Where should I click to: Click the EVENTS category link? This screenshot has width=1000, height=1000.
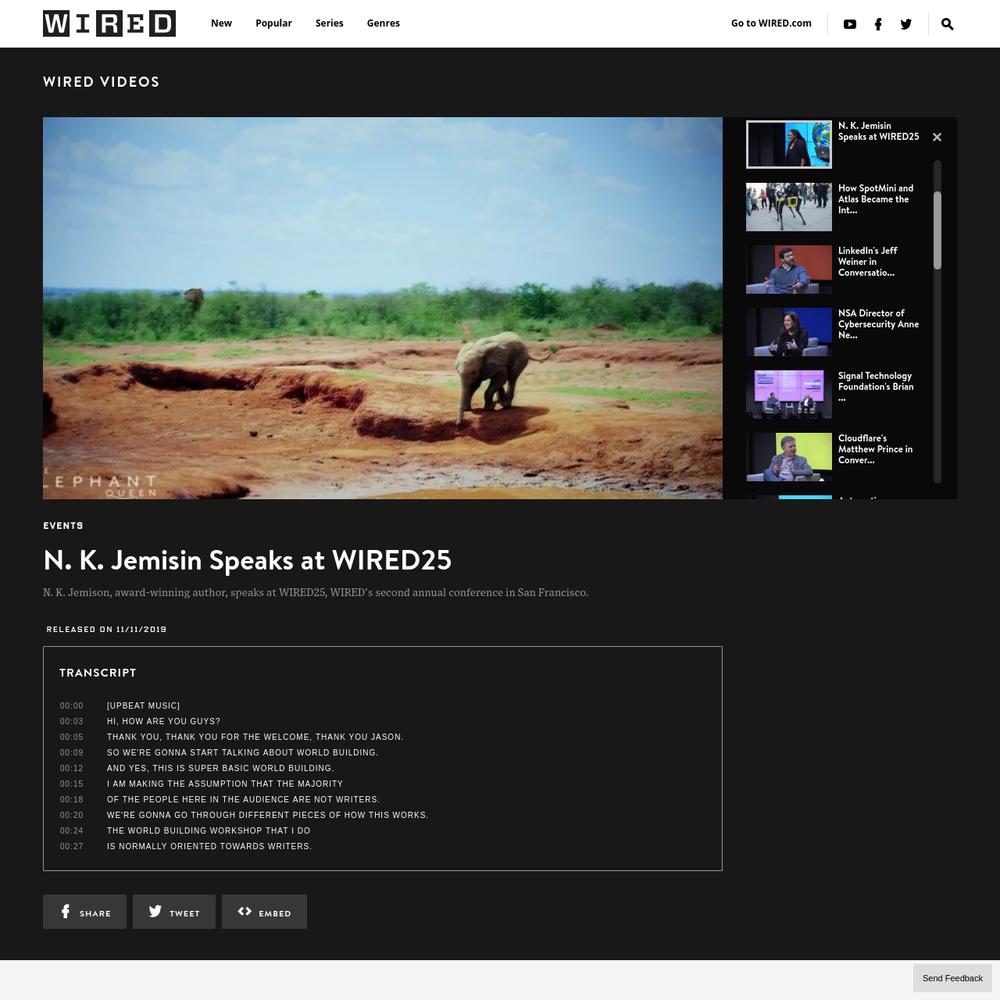[63, 526]
